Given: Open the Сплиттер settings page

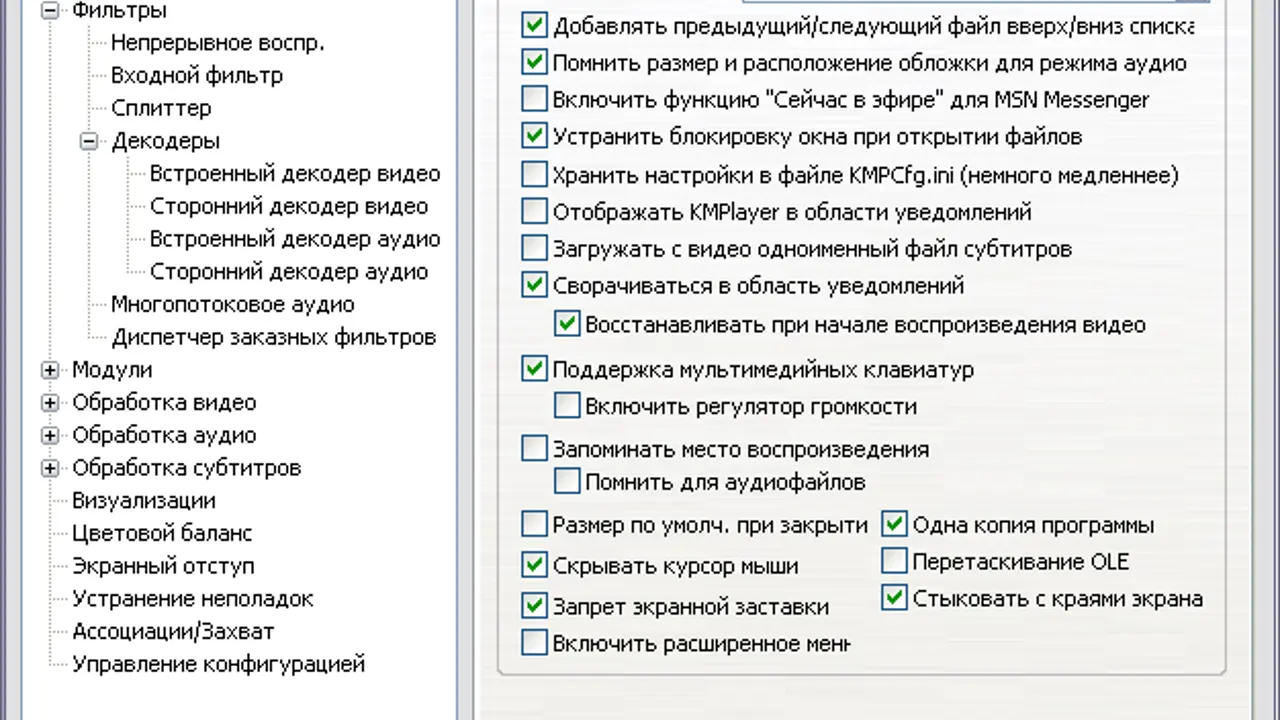Looking at the screenshot, I should (161, 108).
